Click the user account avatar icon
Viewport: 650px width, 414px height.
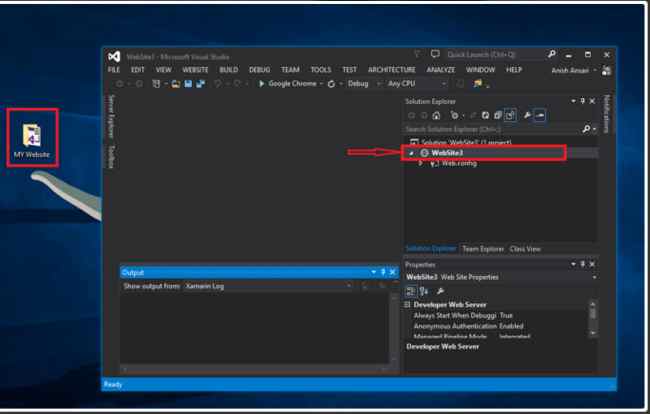pos(606,70)
